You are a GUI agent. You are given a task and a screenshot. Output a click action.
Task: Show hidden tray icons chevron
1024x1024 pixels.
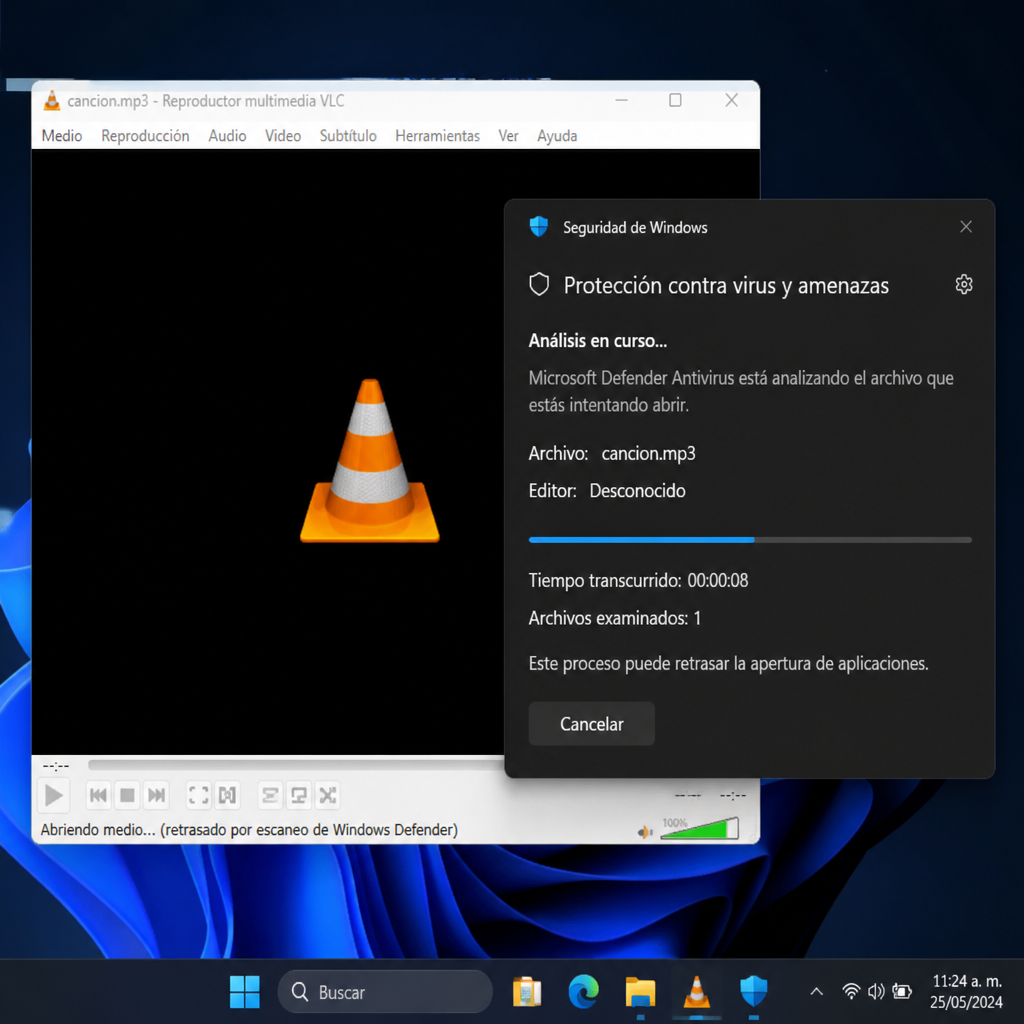(x=816, y=992)
